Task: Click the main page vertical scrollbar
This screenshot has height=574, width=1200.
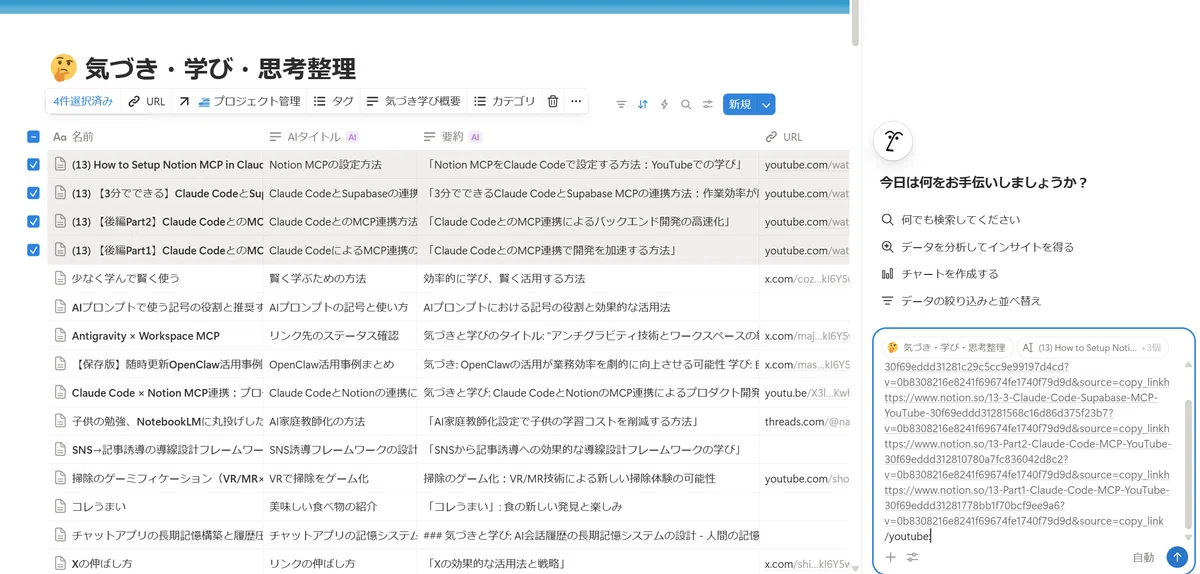Action: click(x=855, y=25)
